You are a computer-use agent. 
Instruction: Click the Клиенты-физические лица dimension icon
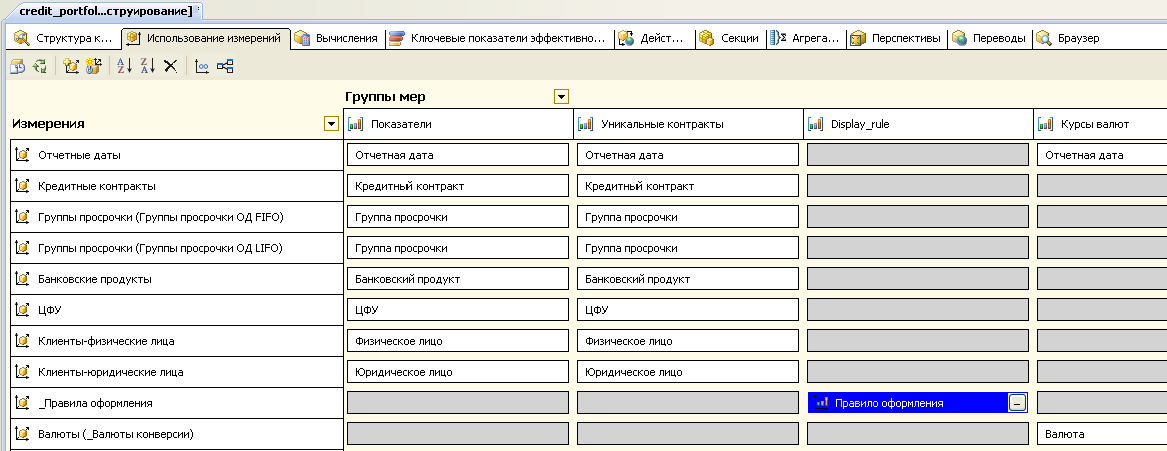tap(22, 341)
